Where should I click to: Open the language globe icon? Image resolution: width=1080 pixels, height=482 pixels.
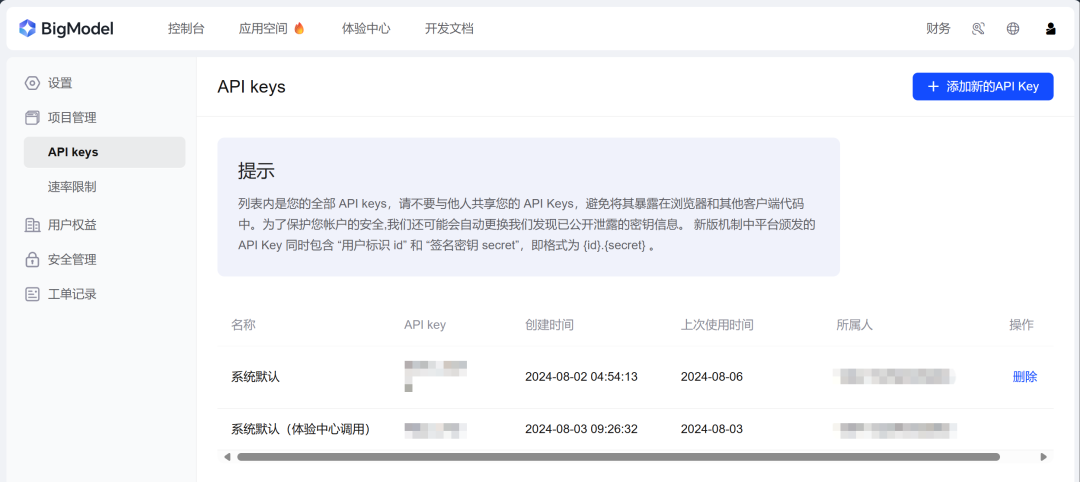click(x=1012, y=28)
